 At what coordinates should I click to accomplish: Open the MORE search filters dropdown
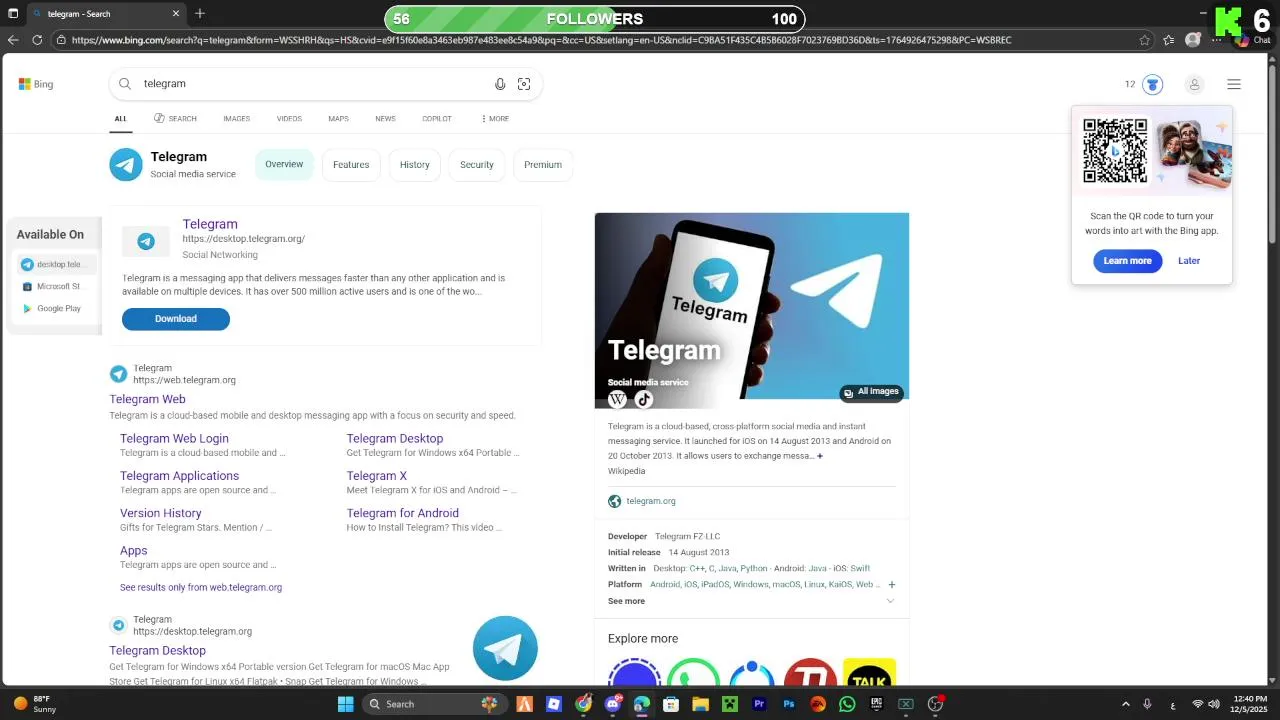coord(495,119)
